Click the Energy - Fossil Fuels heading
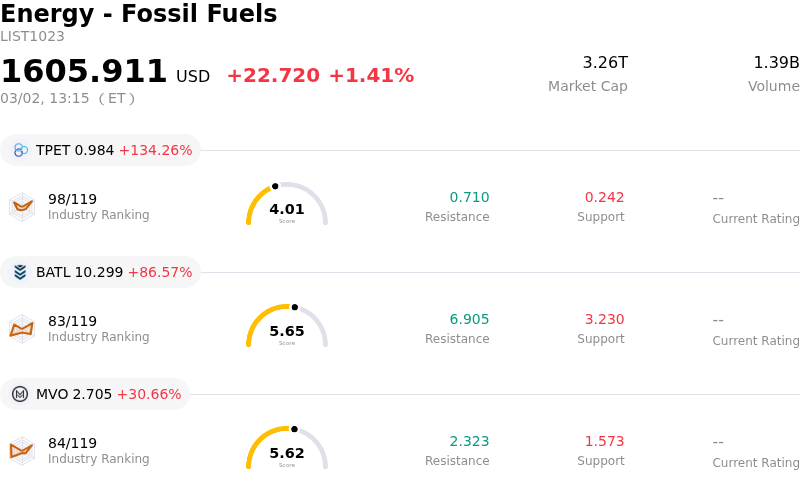 click(139, 14)
